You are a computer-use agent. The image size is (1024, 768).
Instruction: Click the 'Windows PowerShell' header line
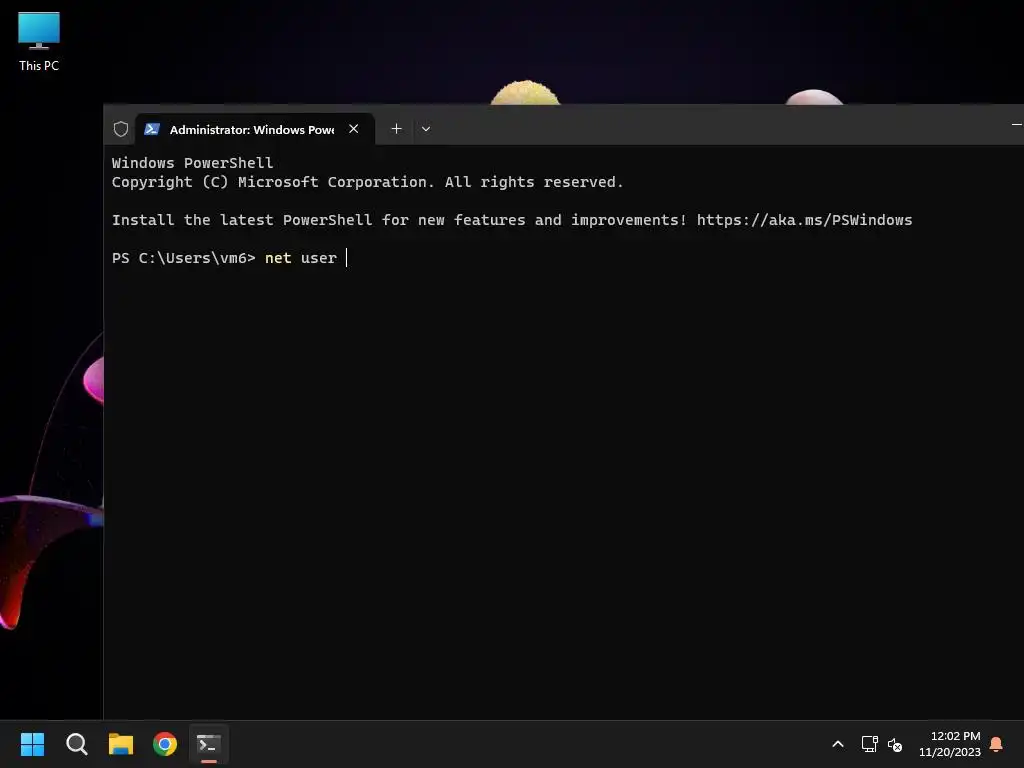coord(192,163)
